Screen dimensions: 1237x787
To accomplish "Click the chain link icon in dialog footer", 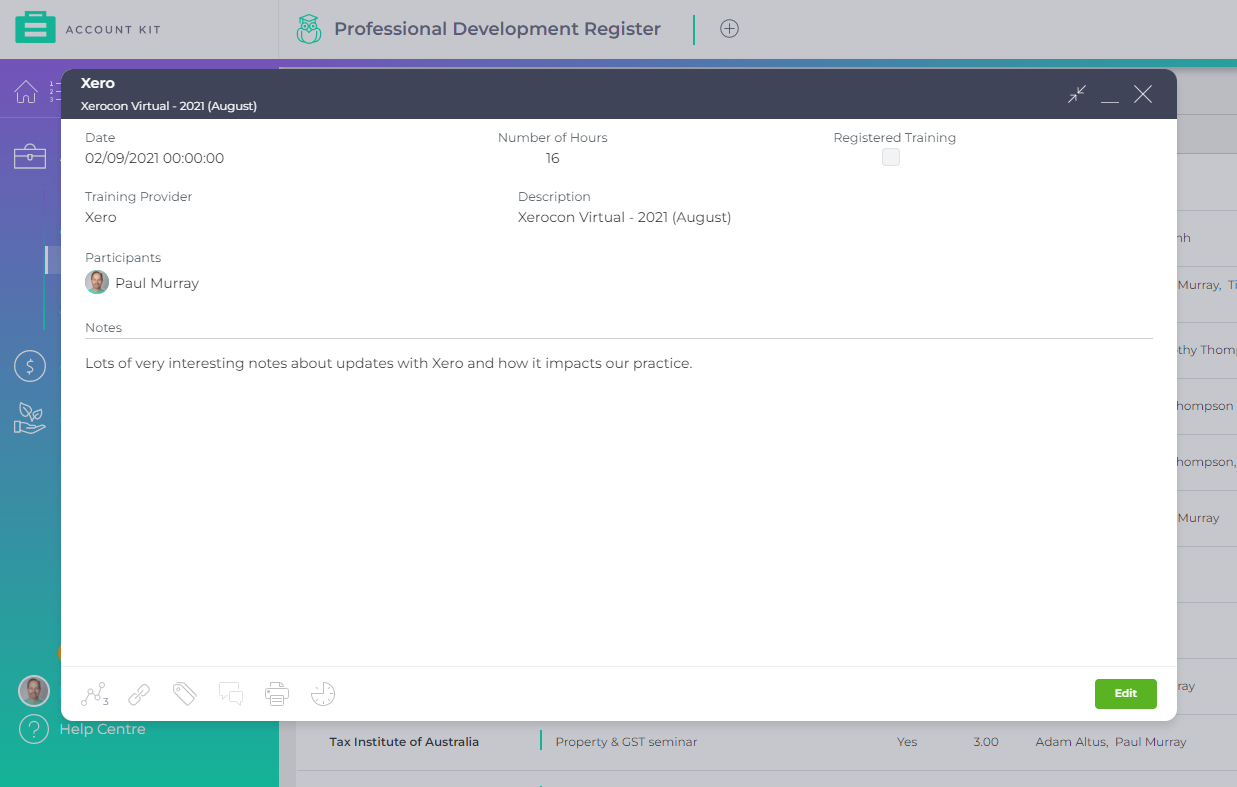I will pyautogui.click(x=139, y=693).
